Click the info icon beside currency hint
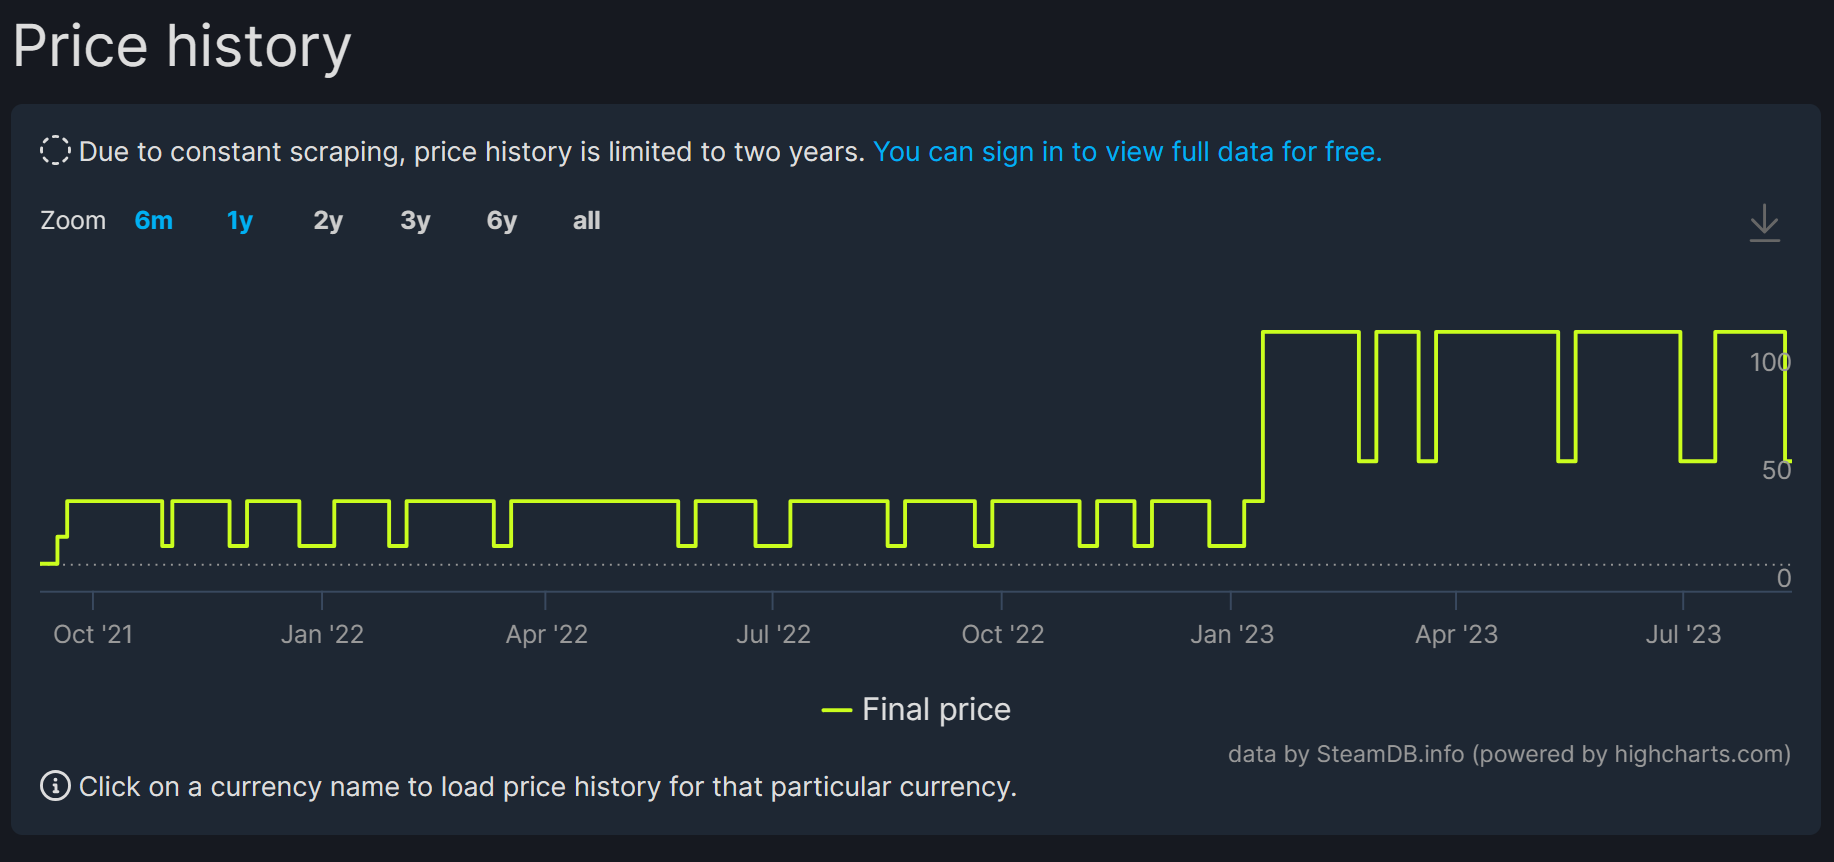This screenshot has height=862, width=1834. tap(55, 786)
